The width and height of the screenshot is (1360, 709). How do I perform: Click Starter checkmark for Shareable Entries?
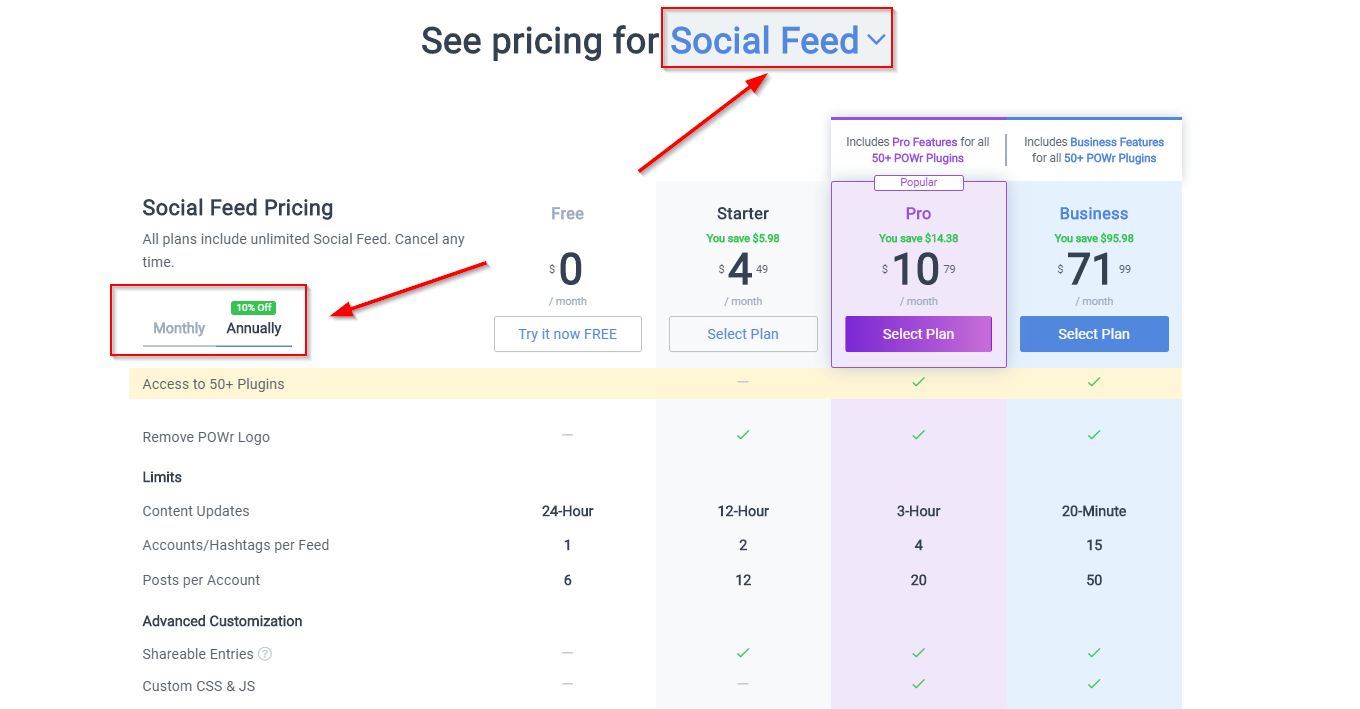743,652
